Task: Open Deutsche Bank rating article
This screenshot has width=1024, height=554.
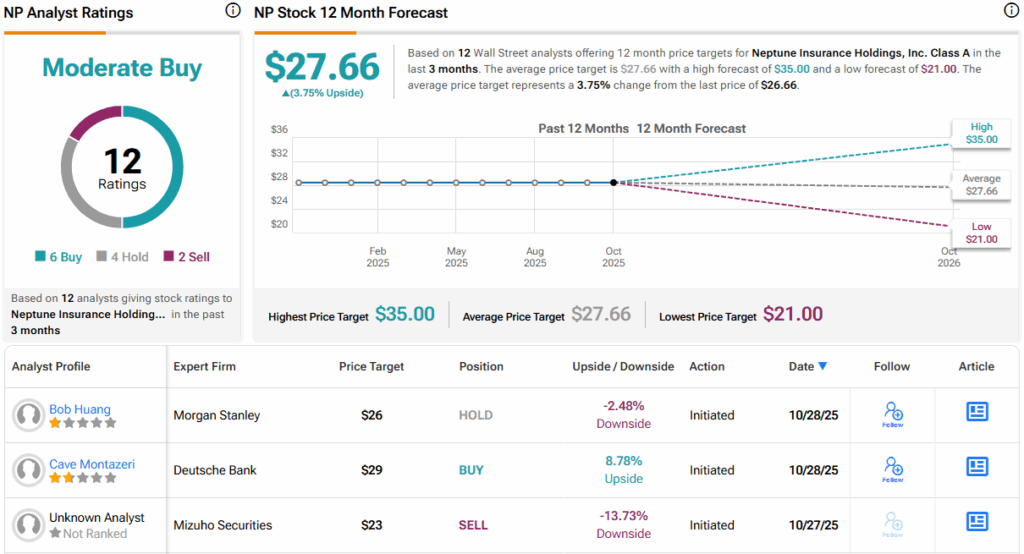Action: pyautogui.click(x=977, y=467)
